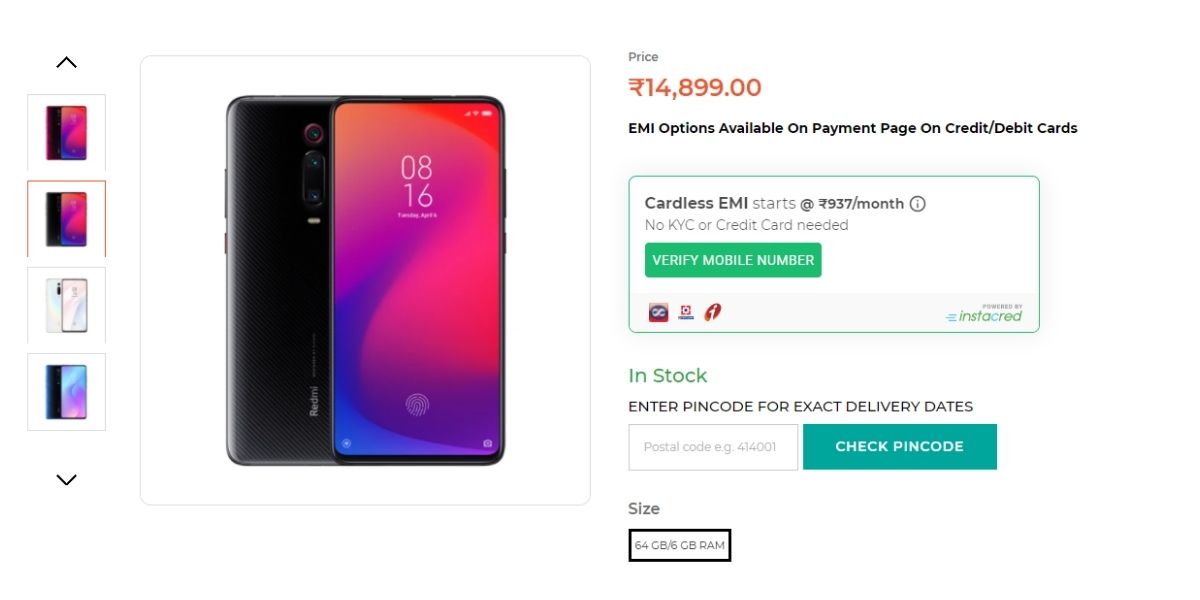Click the CHECK PINCODE button
This screenshot has height=600, width=1200.
pos(899,446)
